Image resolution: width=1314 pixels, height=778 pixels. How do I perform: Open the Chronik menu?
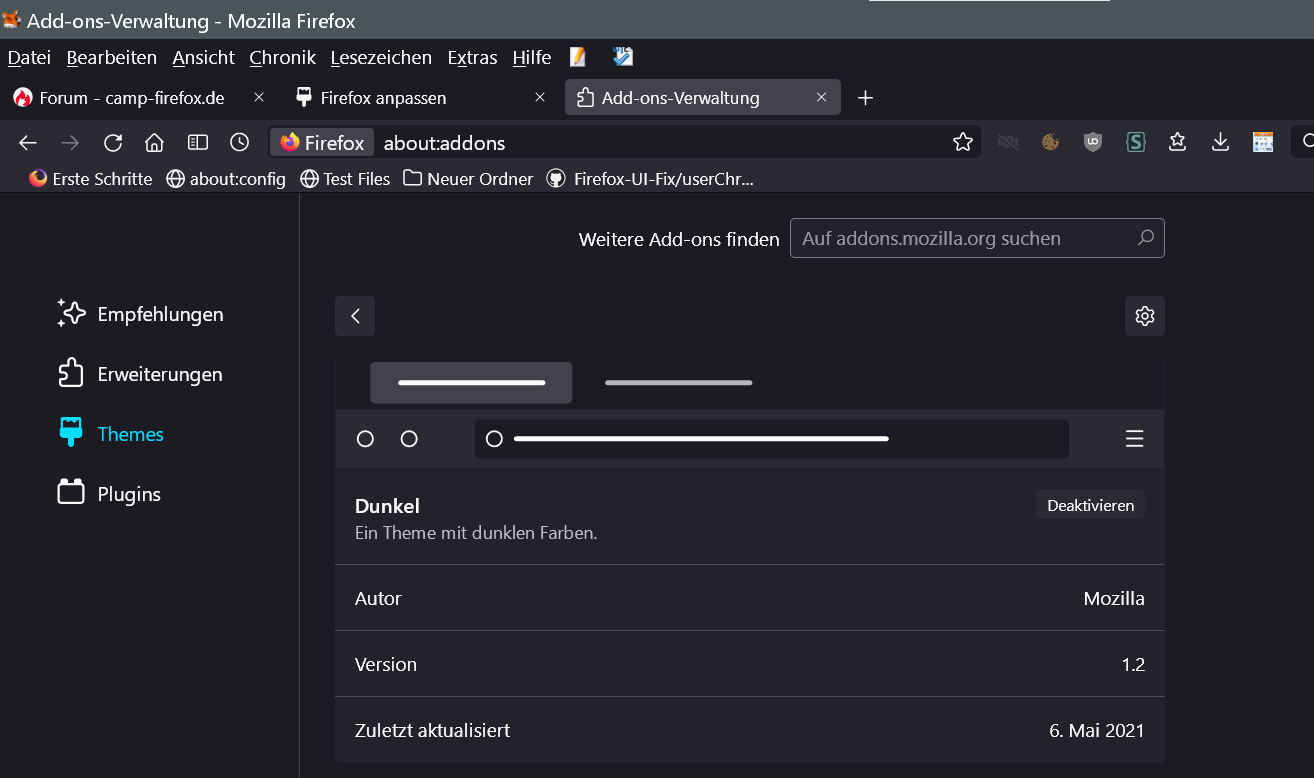click(282, 58)
